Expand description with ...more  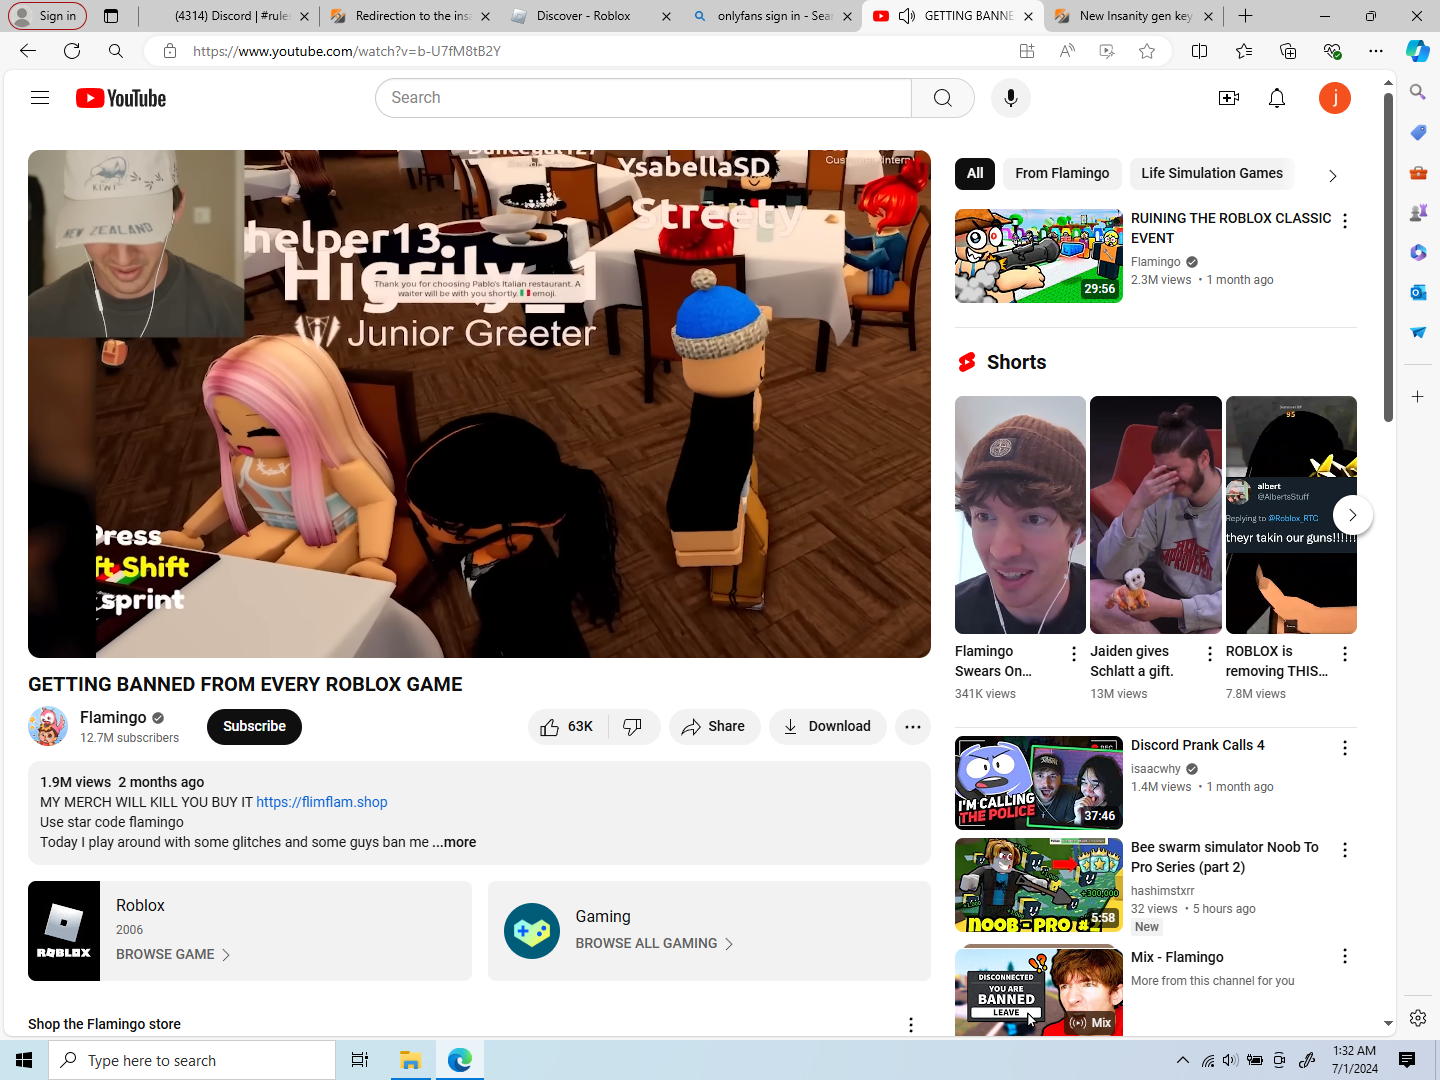tap(455, 842)
